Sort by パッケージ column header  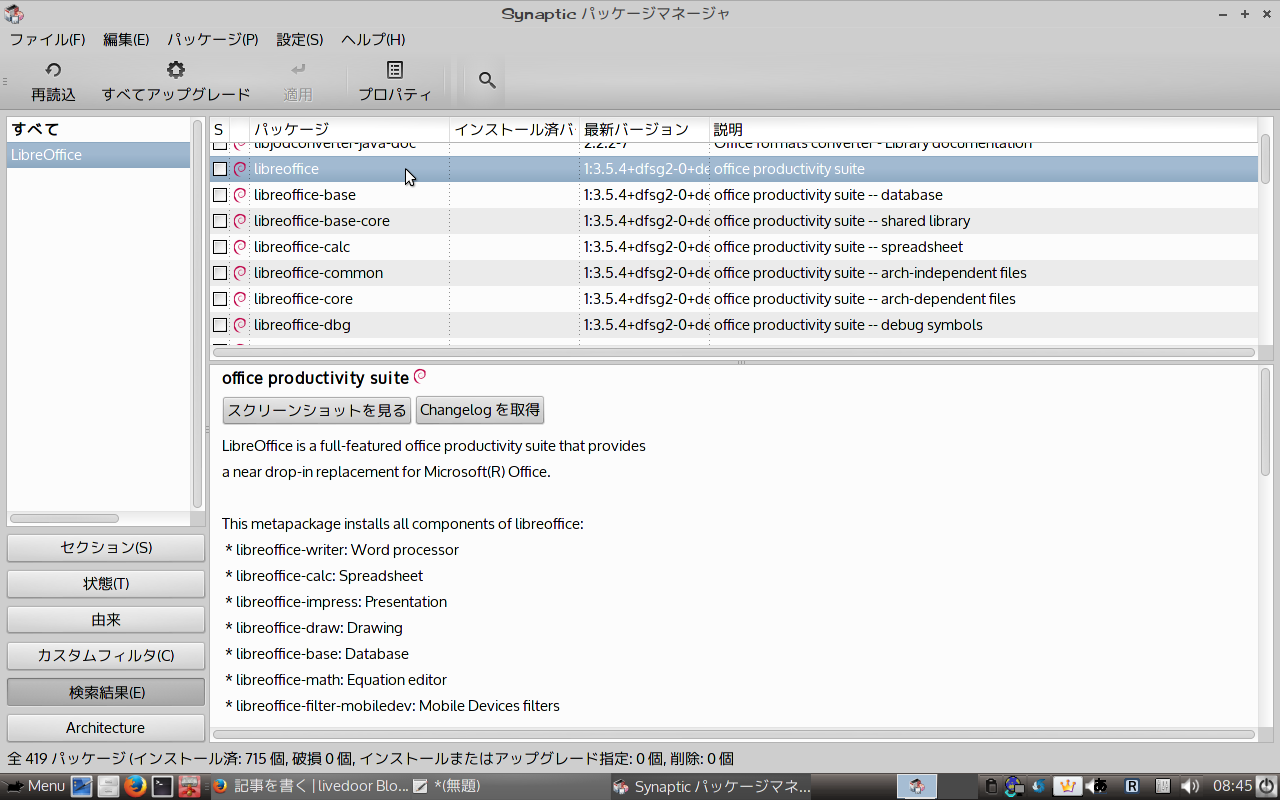349,130
